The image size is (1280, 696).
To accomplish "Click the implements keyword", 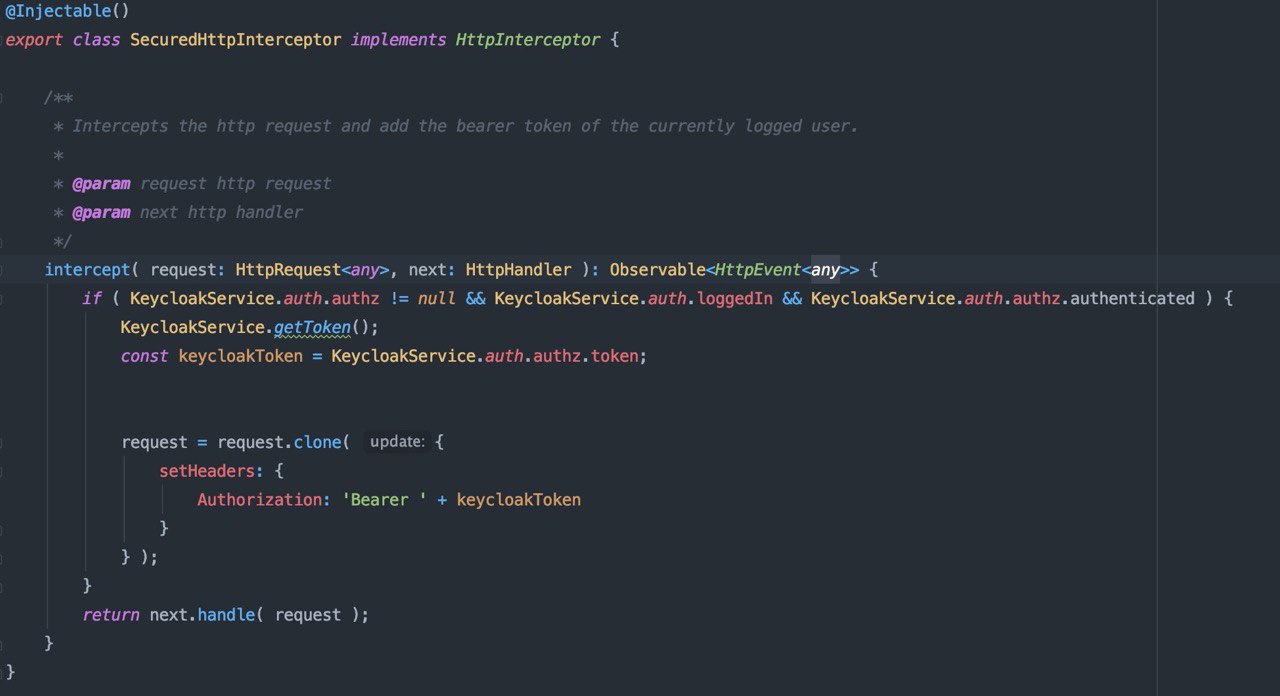I will coord(398,40).
